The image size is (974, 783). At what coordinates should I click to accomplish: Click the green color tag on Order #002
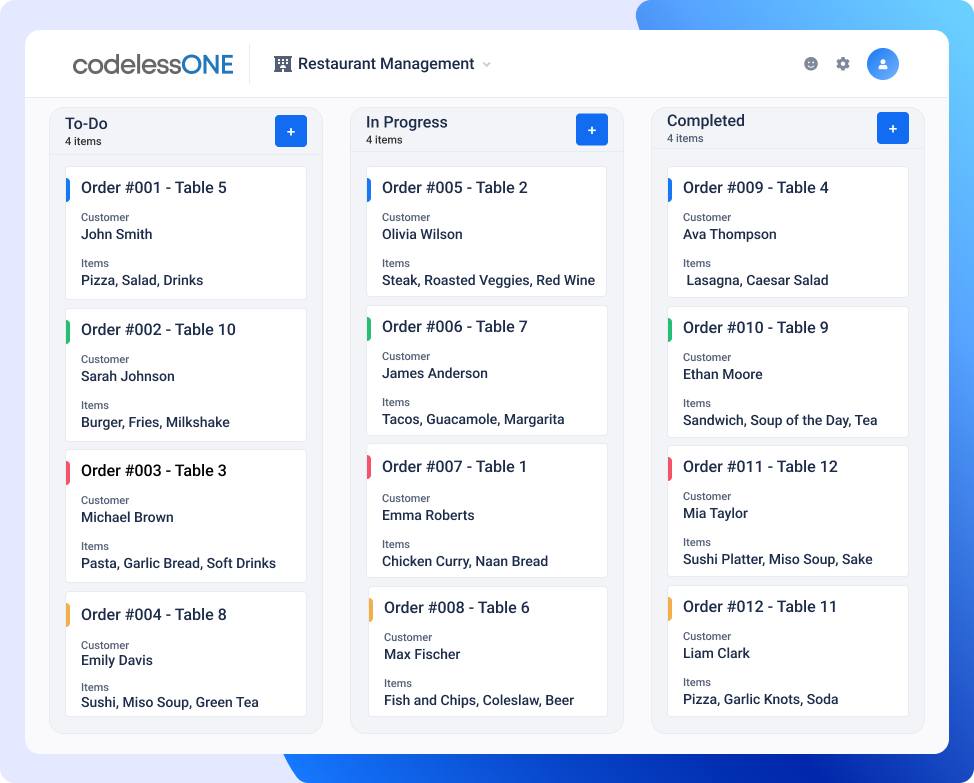(x=68, y=332)
